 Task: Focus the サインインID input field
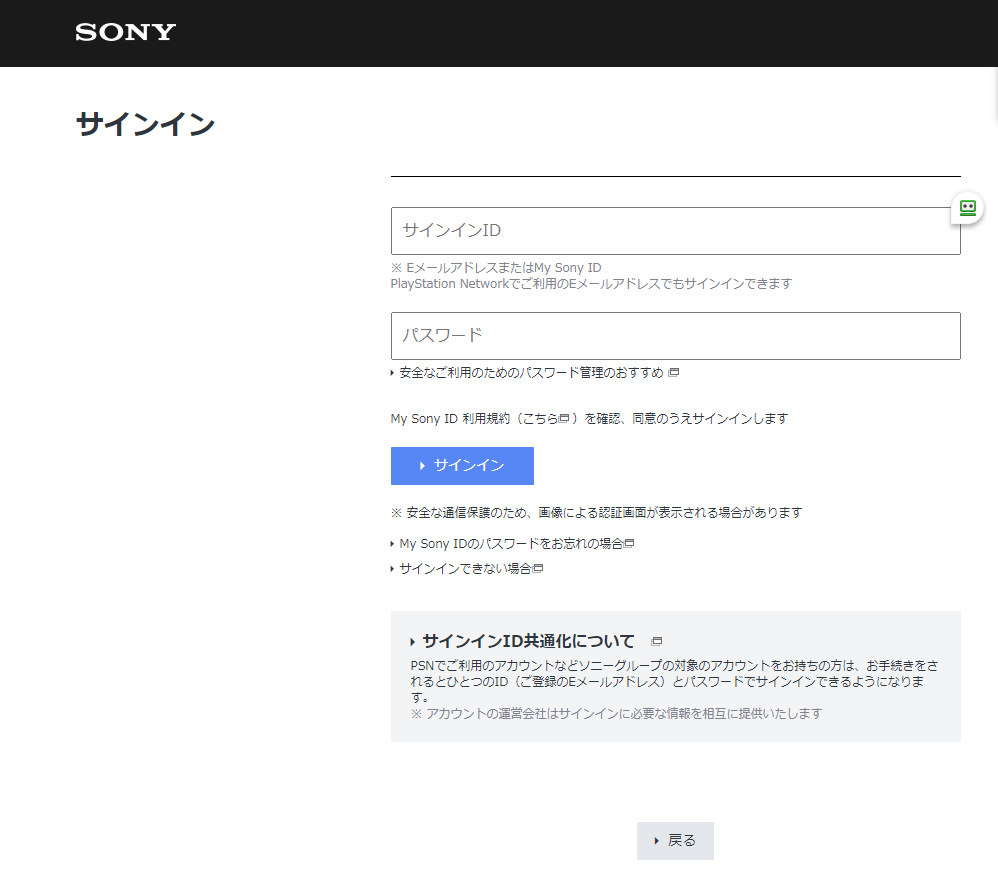point(675,231)
